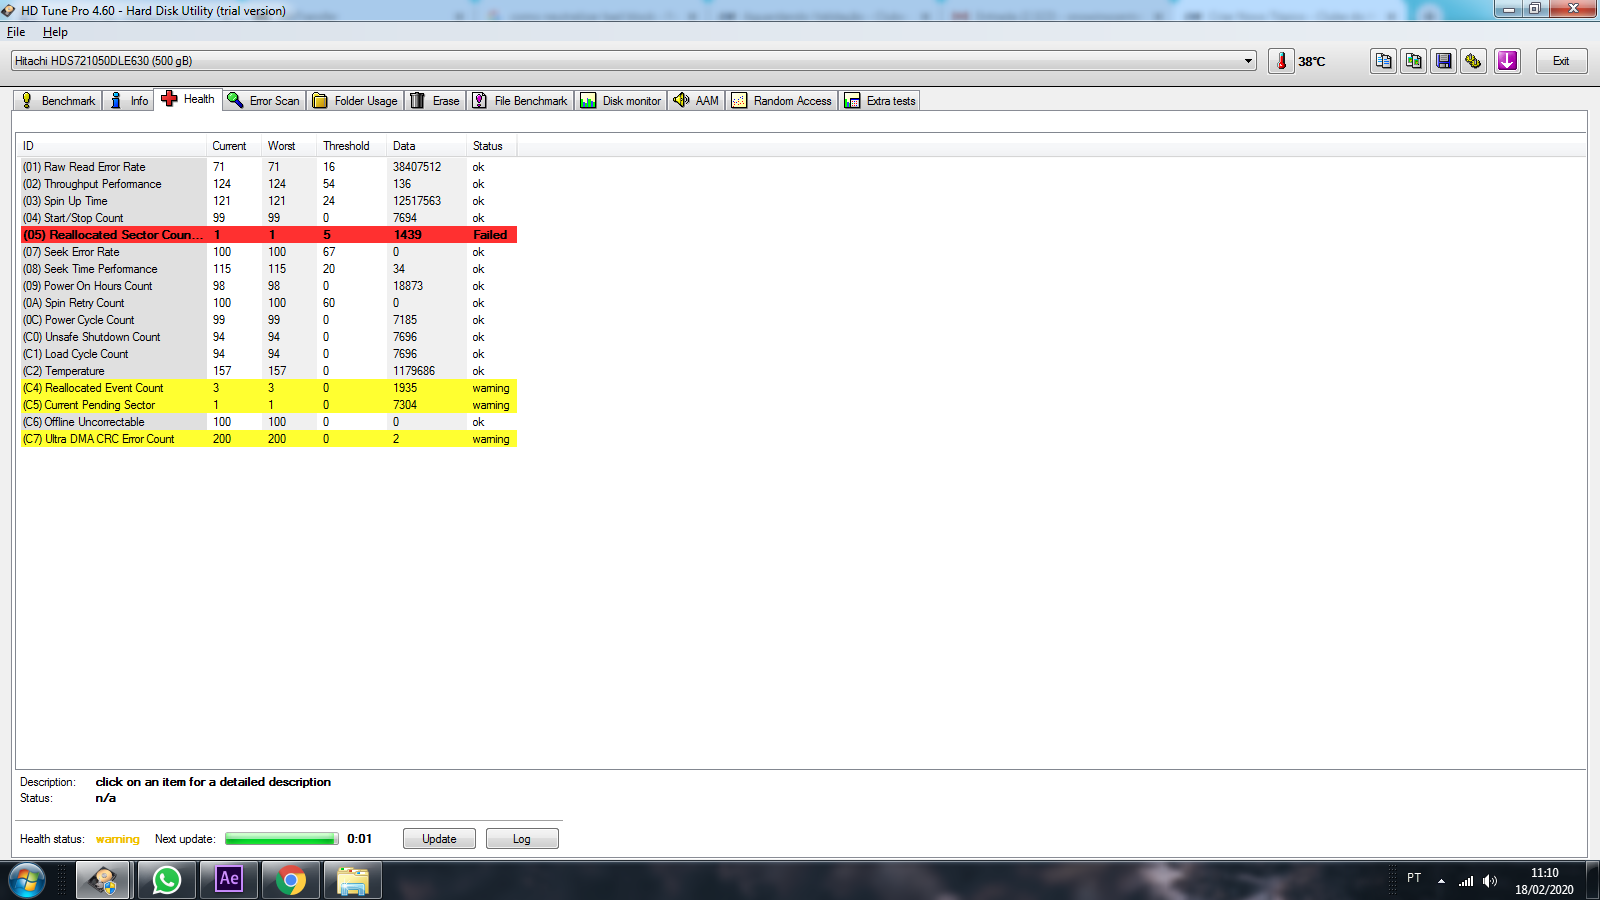Click the Status column header
This screenshot has height=900, width=1600.
pyautogui.click(x=492, y=146)
